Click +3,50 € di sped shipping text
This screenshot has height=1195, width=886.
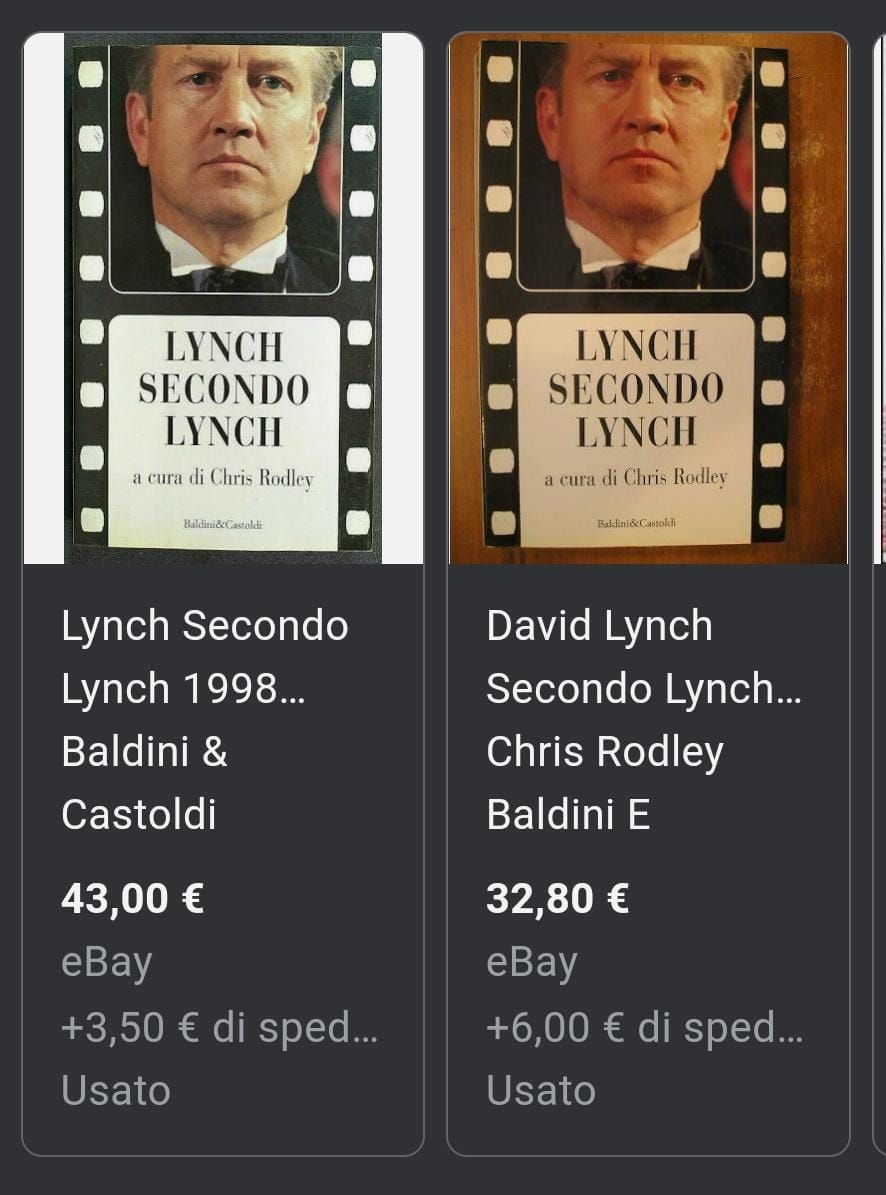click(x=219, y=1027)
